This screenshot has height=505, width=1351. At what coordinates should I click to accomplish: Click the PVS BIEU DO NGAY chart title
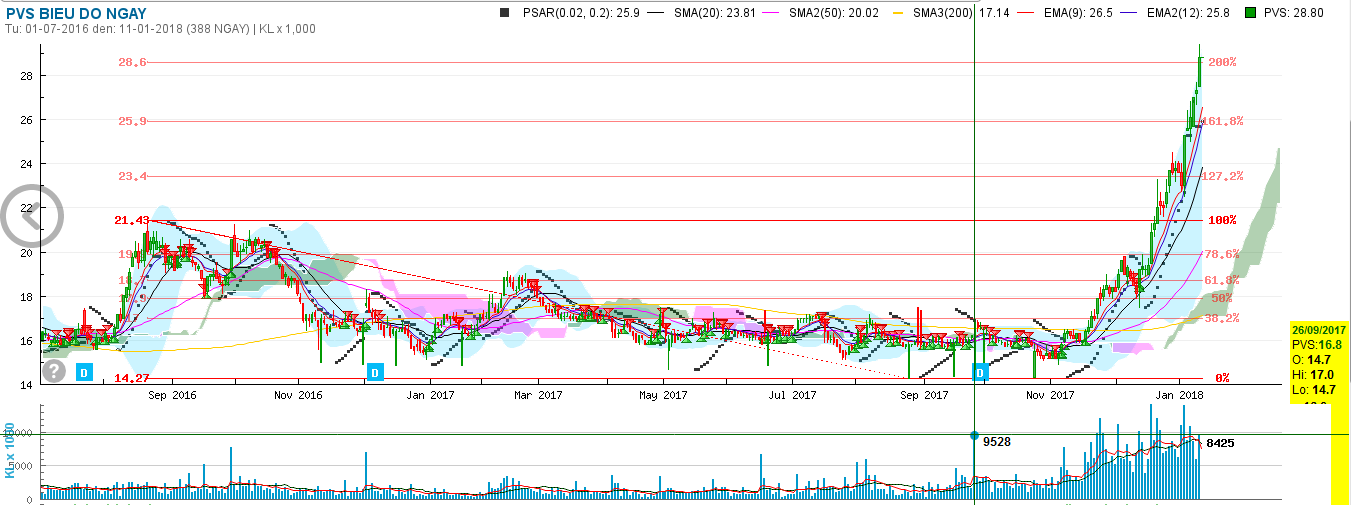pos(76,13)
